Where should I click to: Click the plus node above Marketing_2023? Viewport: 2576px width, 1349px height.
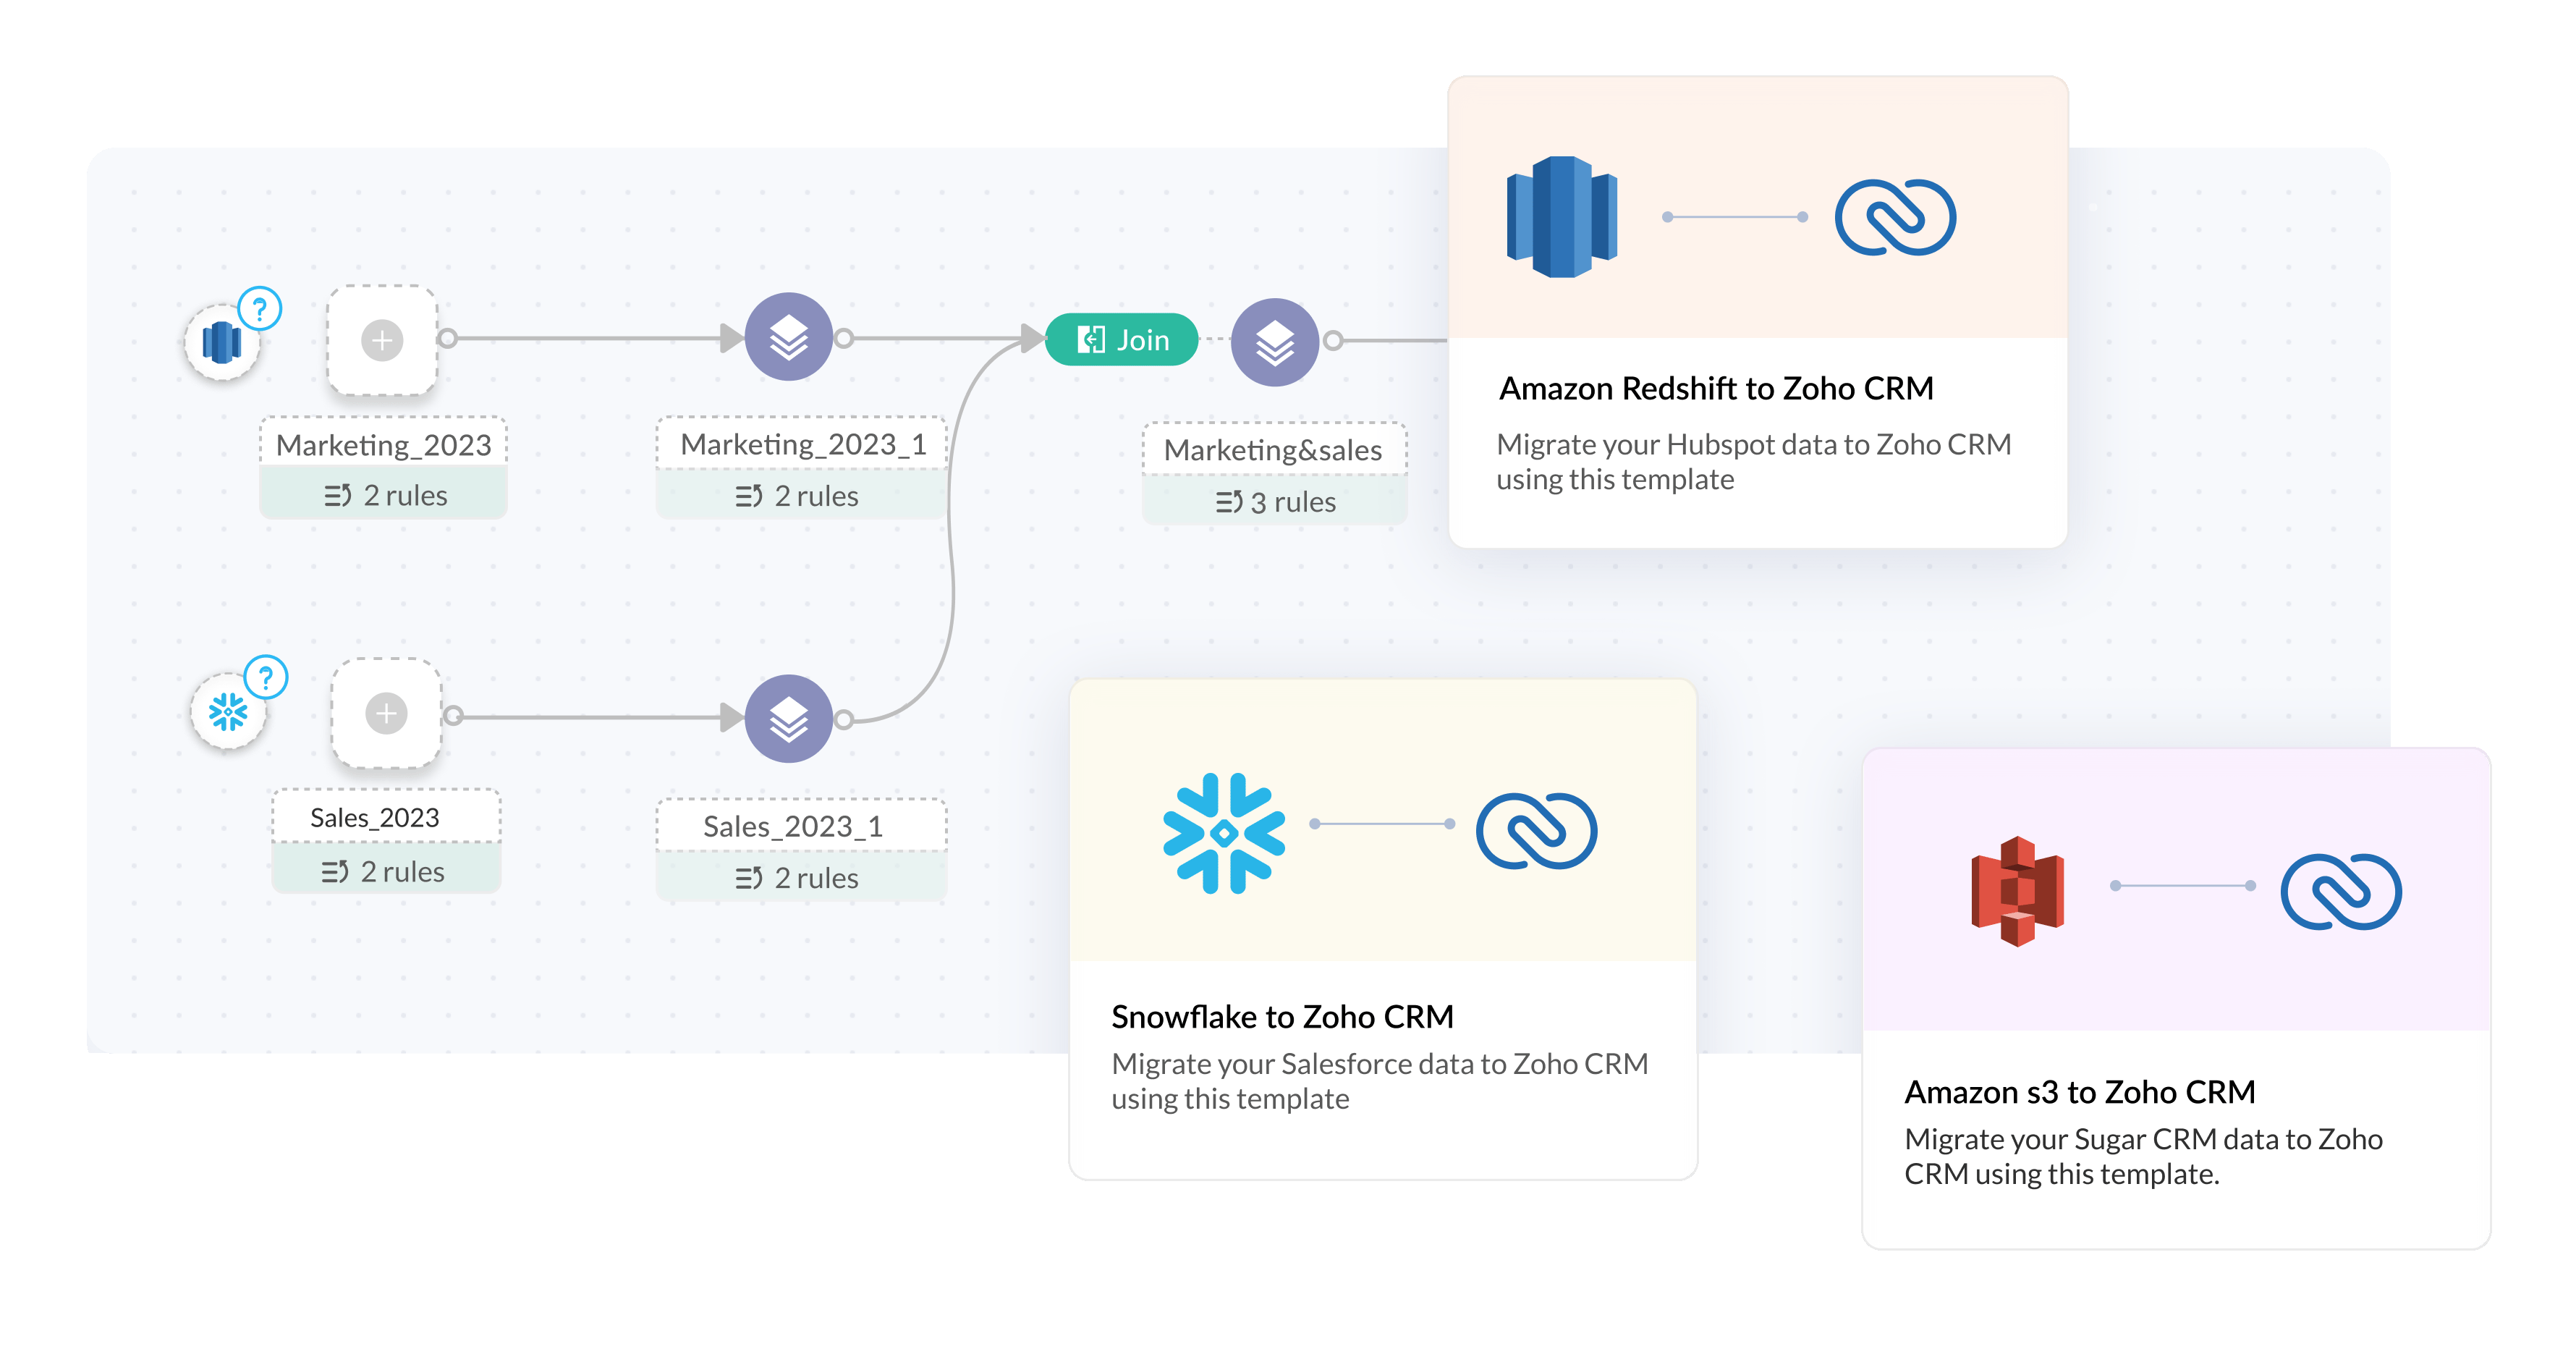coord(382,340)
